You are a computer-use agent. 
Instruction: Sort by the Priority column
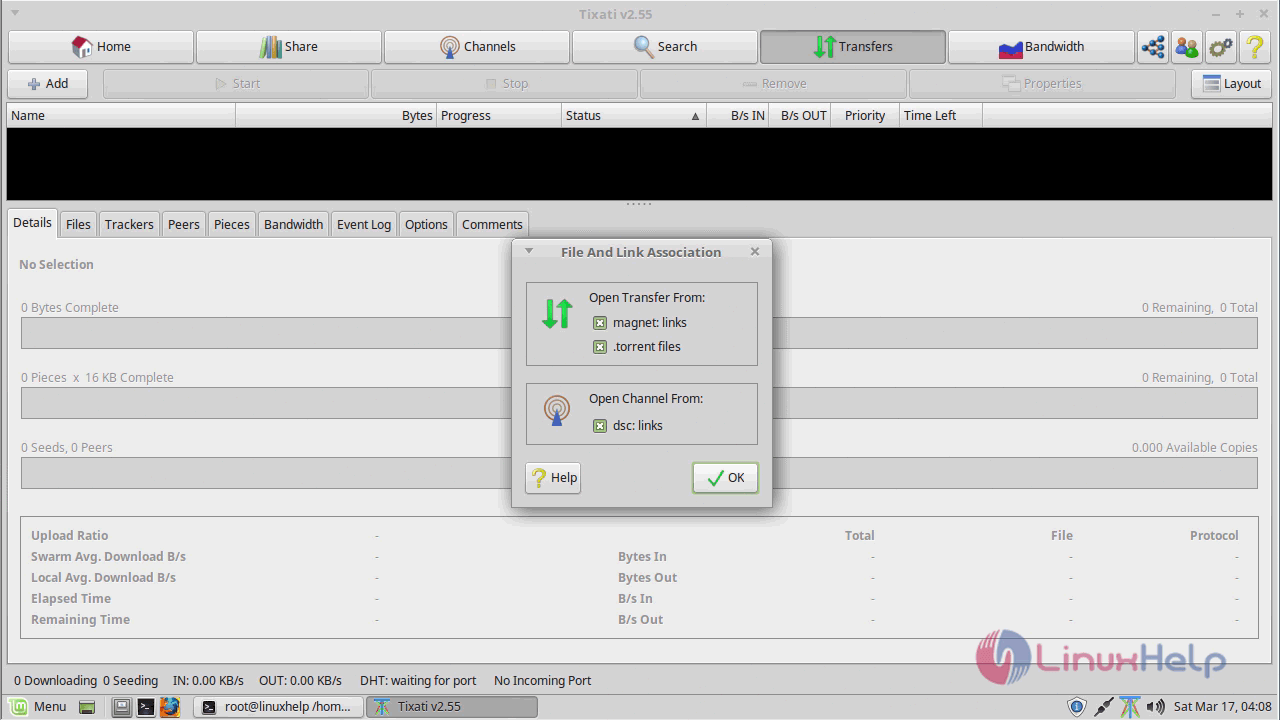[865, 116]
